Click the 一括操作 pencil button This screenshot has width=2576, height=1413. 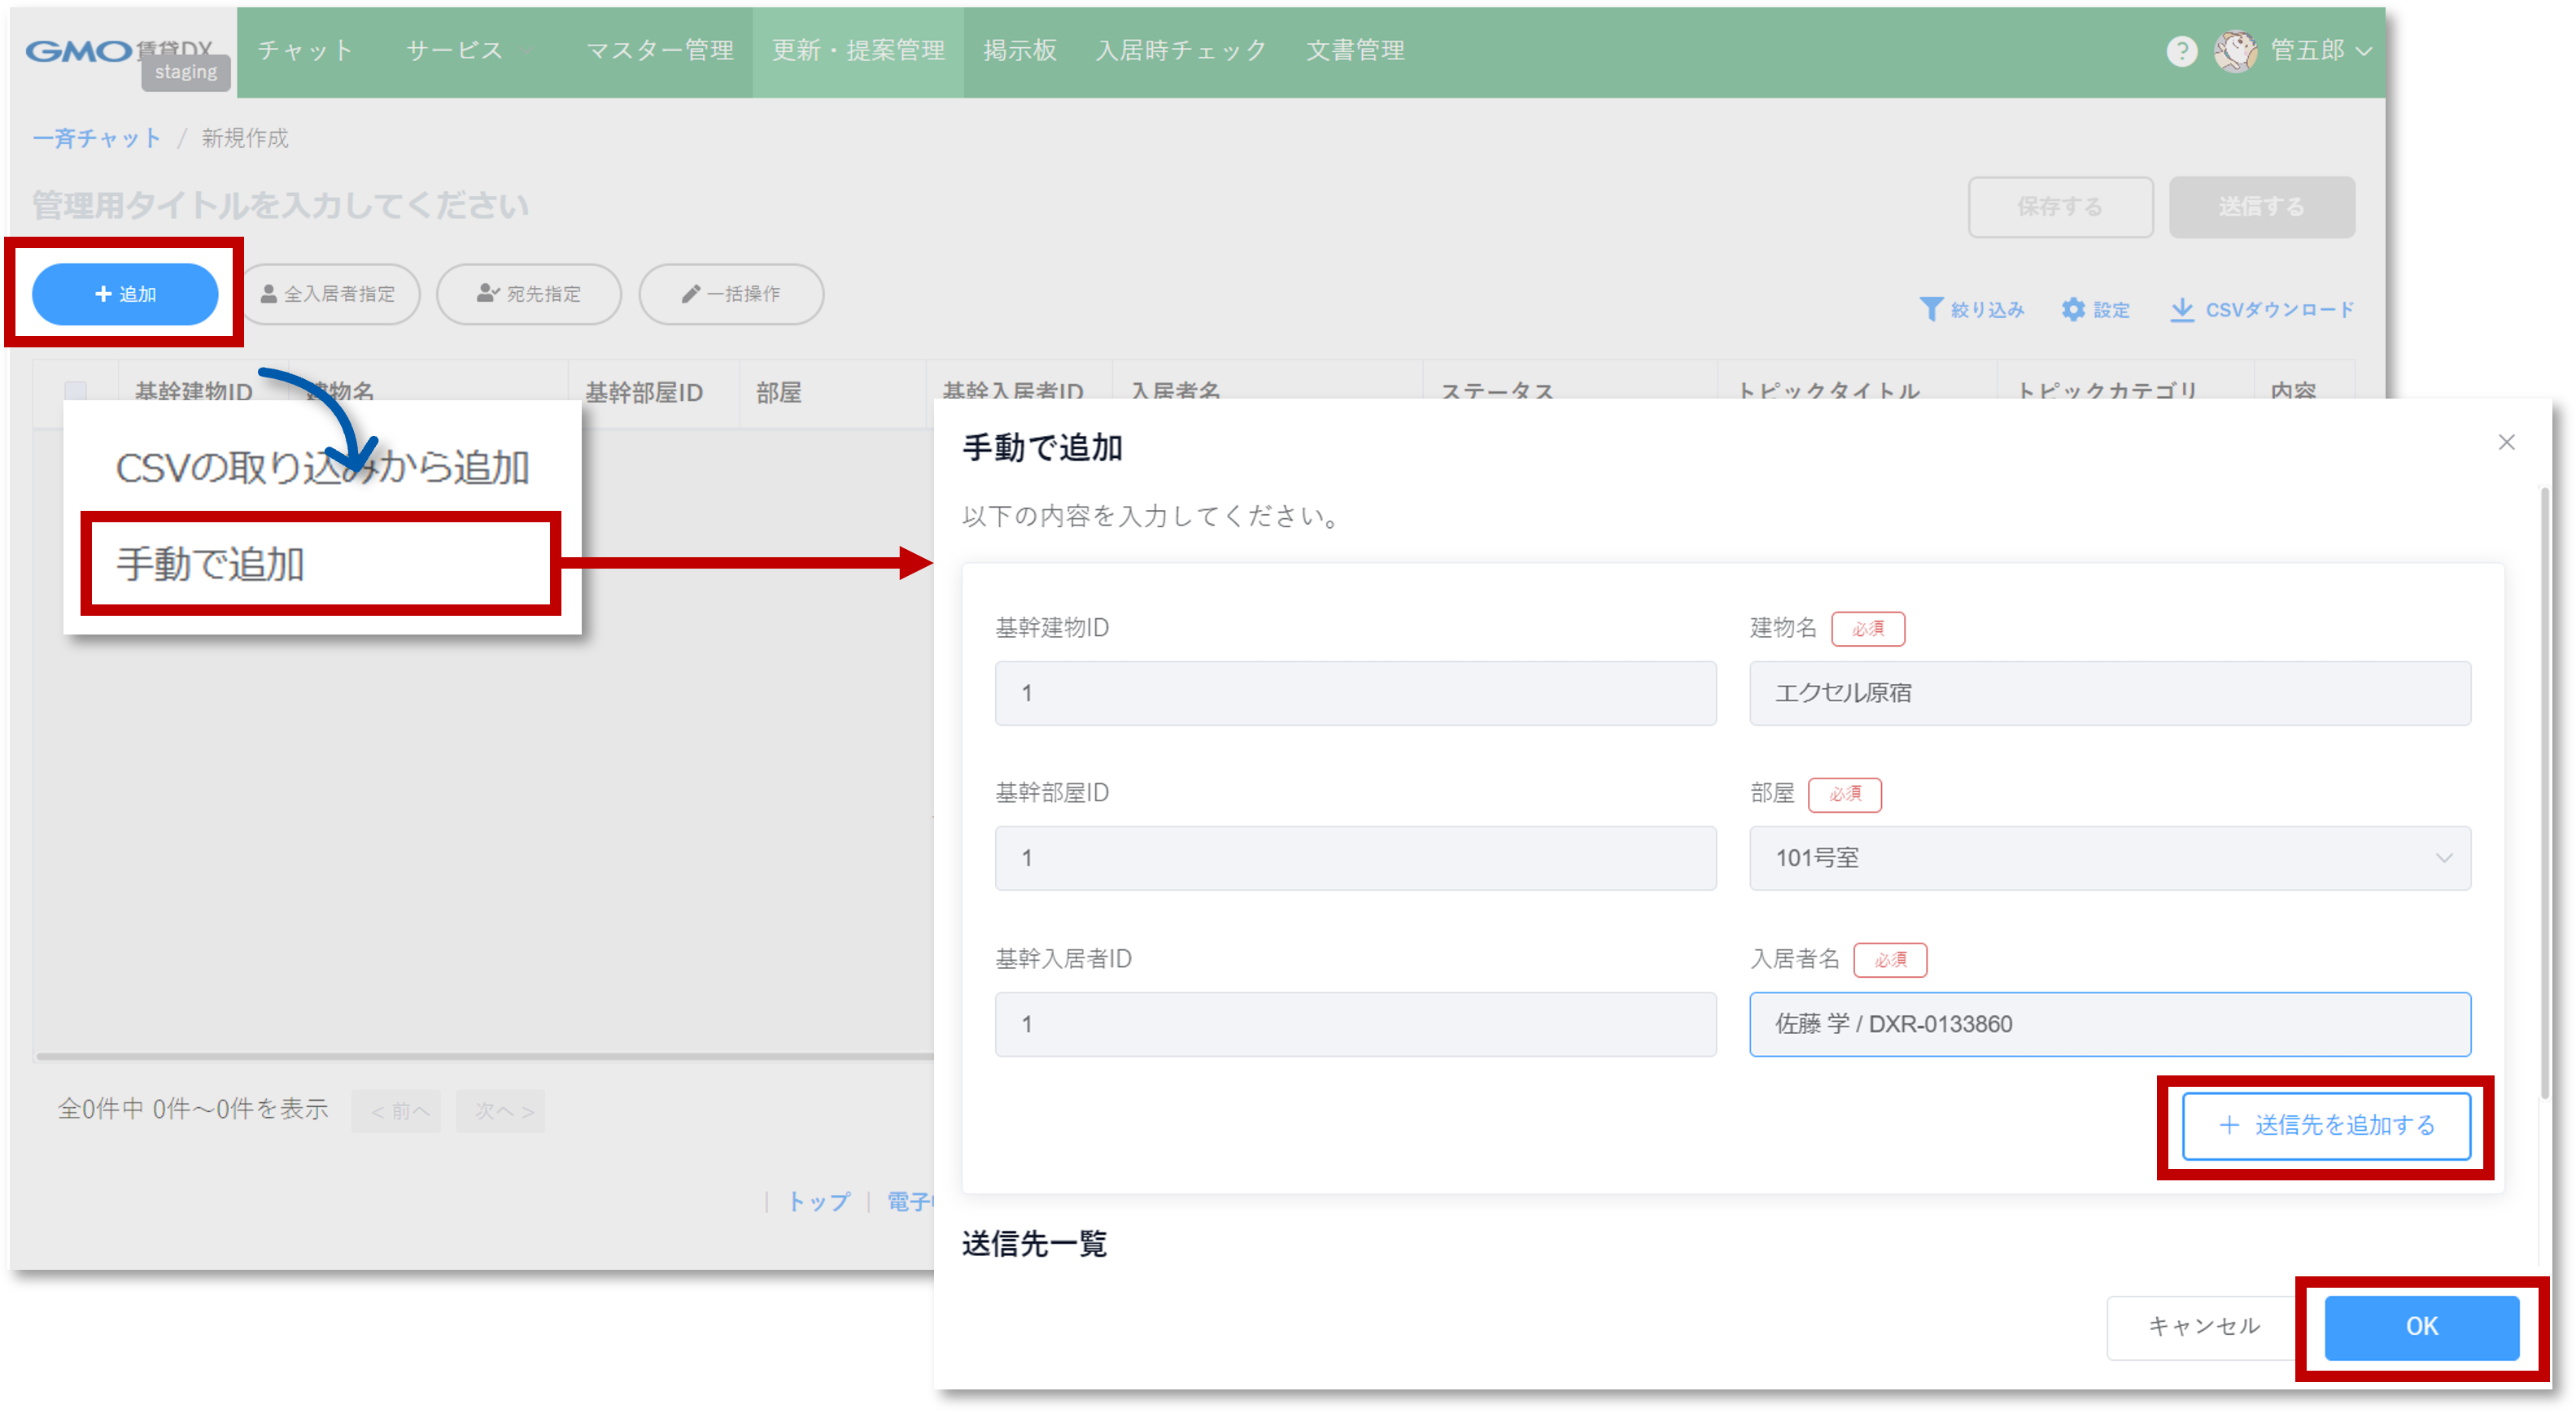coord(731,294)
